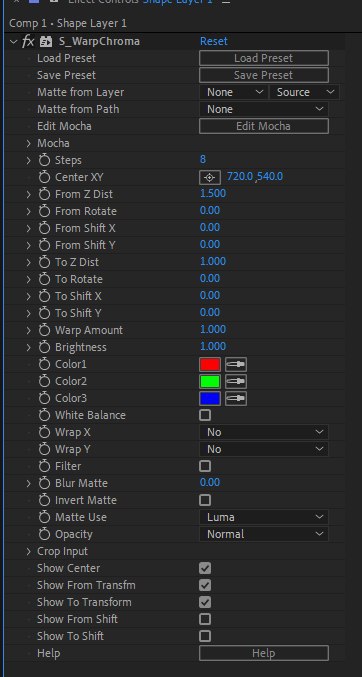The image size is (362, 677).
Task: Click the From Rotate stopwatch icon
Action: 44,211
